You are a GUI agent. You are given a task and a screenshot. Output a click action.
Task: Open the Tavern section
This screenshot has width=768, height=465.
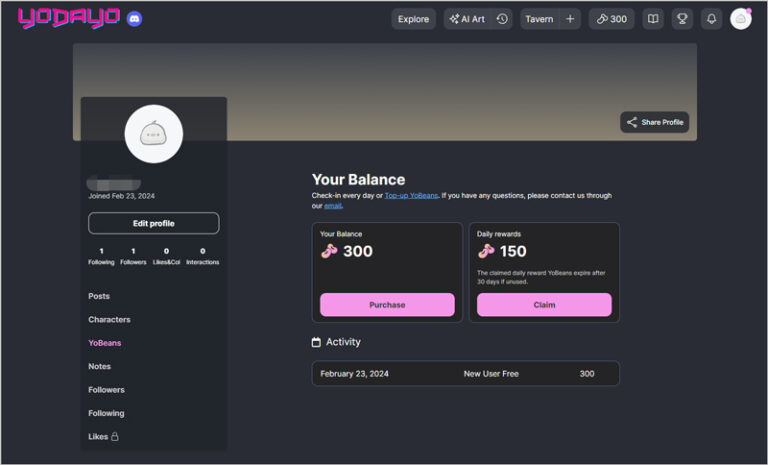point(539,19)
